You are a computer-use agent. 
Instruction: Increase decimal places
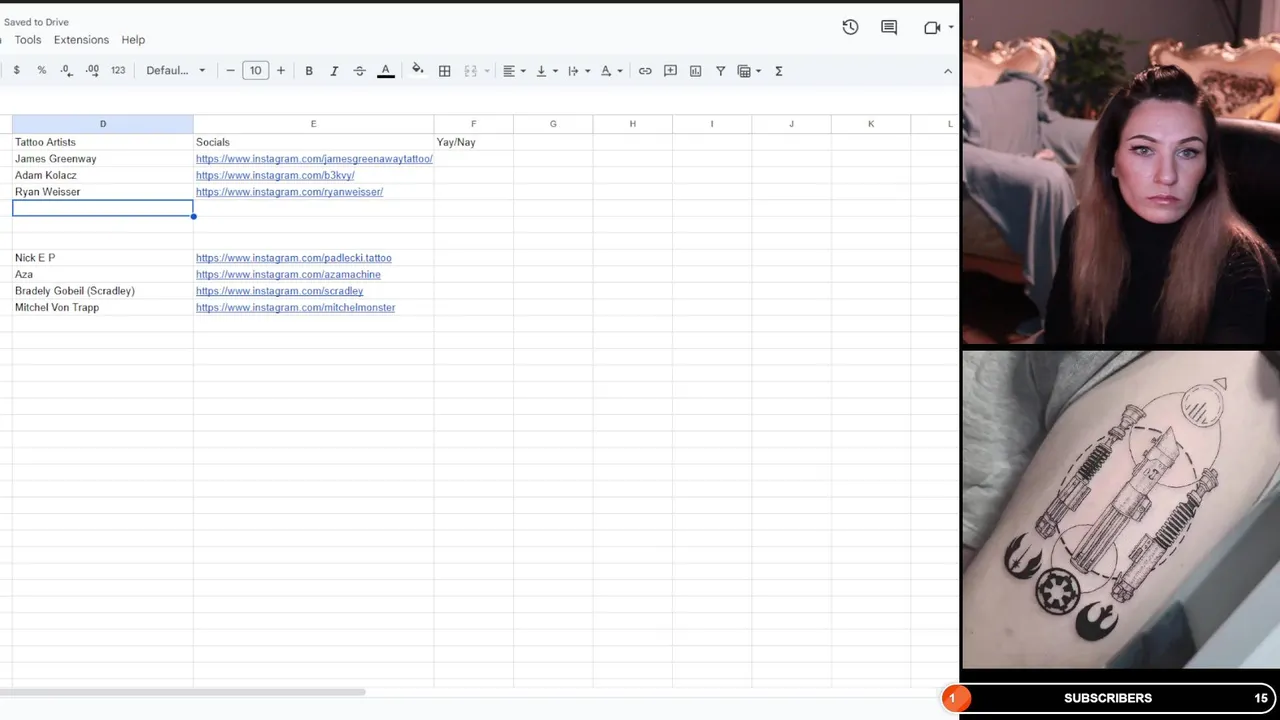[x=92, y=70]
